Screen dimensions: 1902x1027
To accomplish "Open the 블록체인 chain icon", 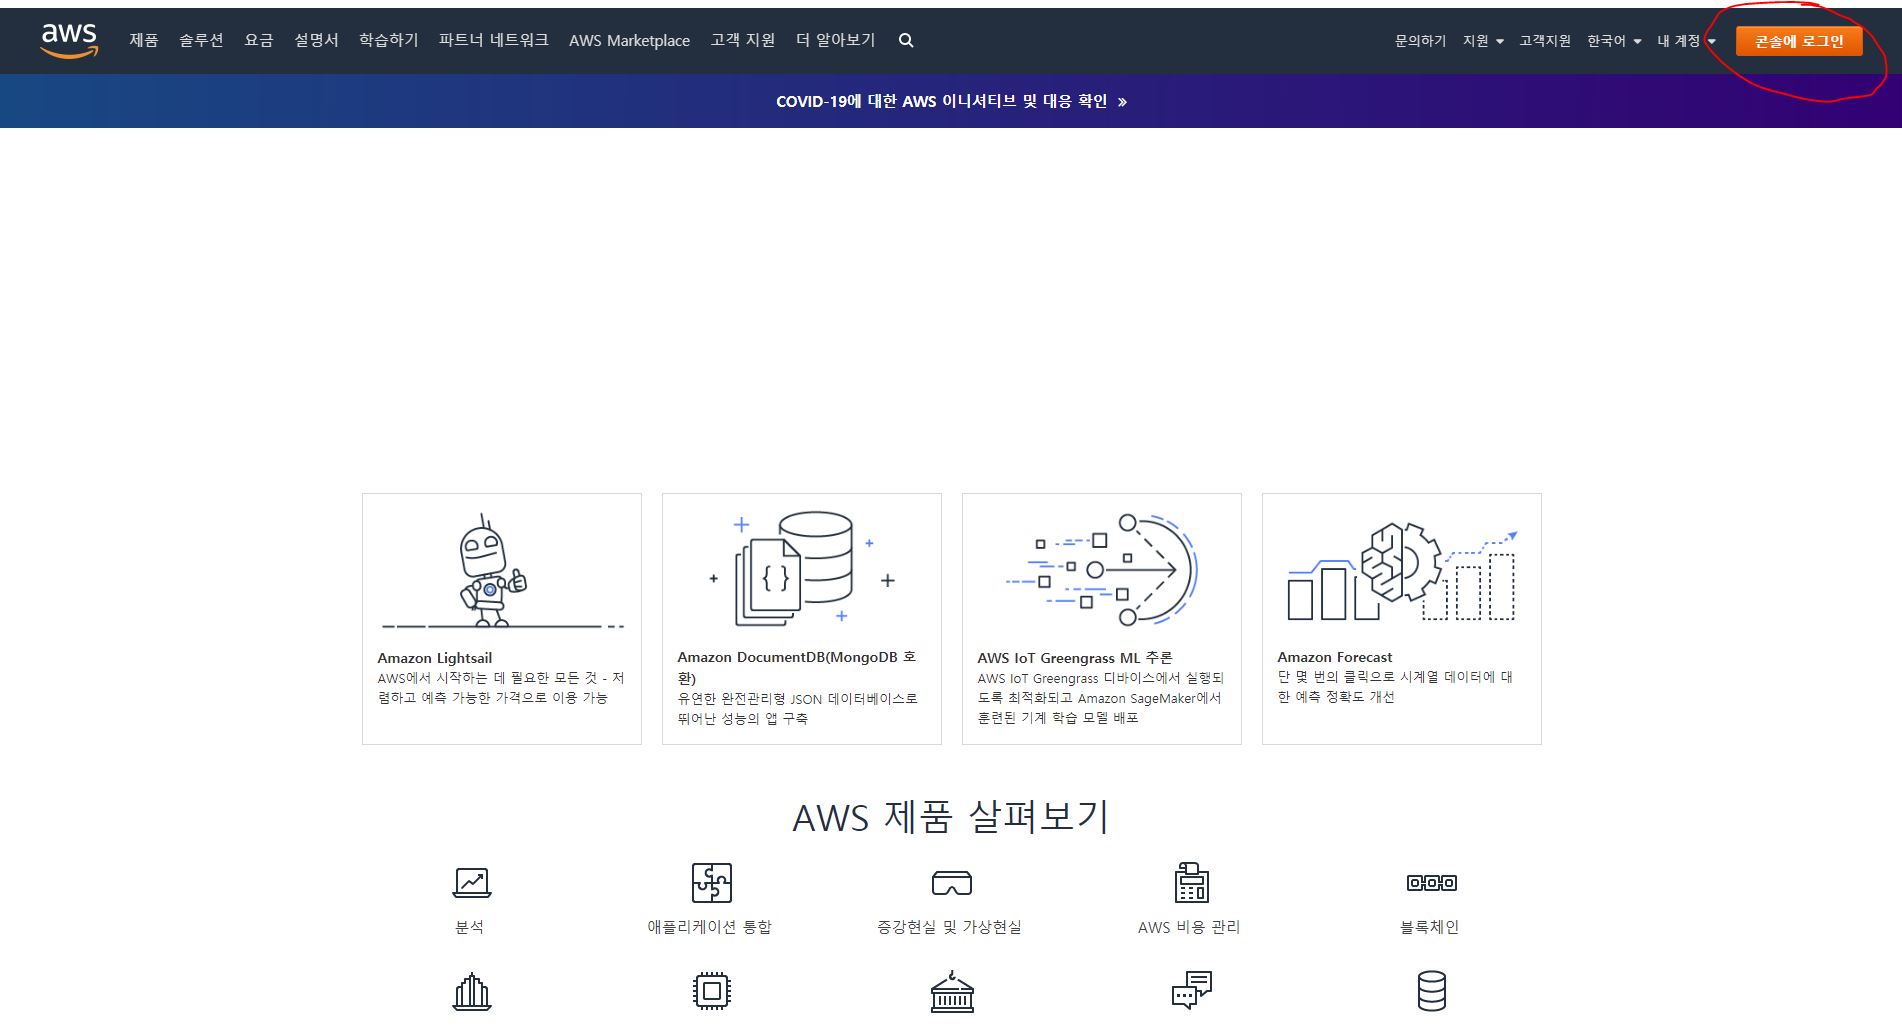I will (1431, 883).
